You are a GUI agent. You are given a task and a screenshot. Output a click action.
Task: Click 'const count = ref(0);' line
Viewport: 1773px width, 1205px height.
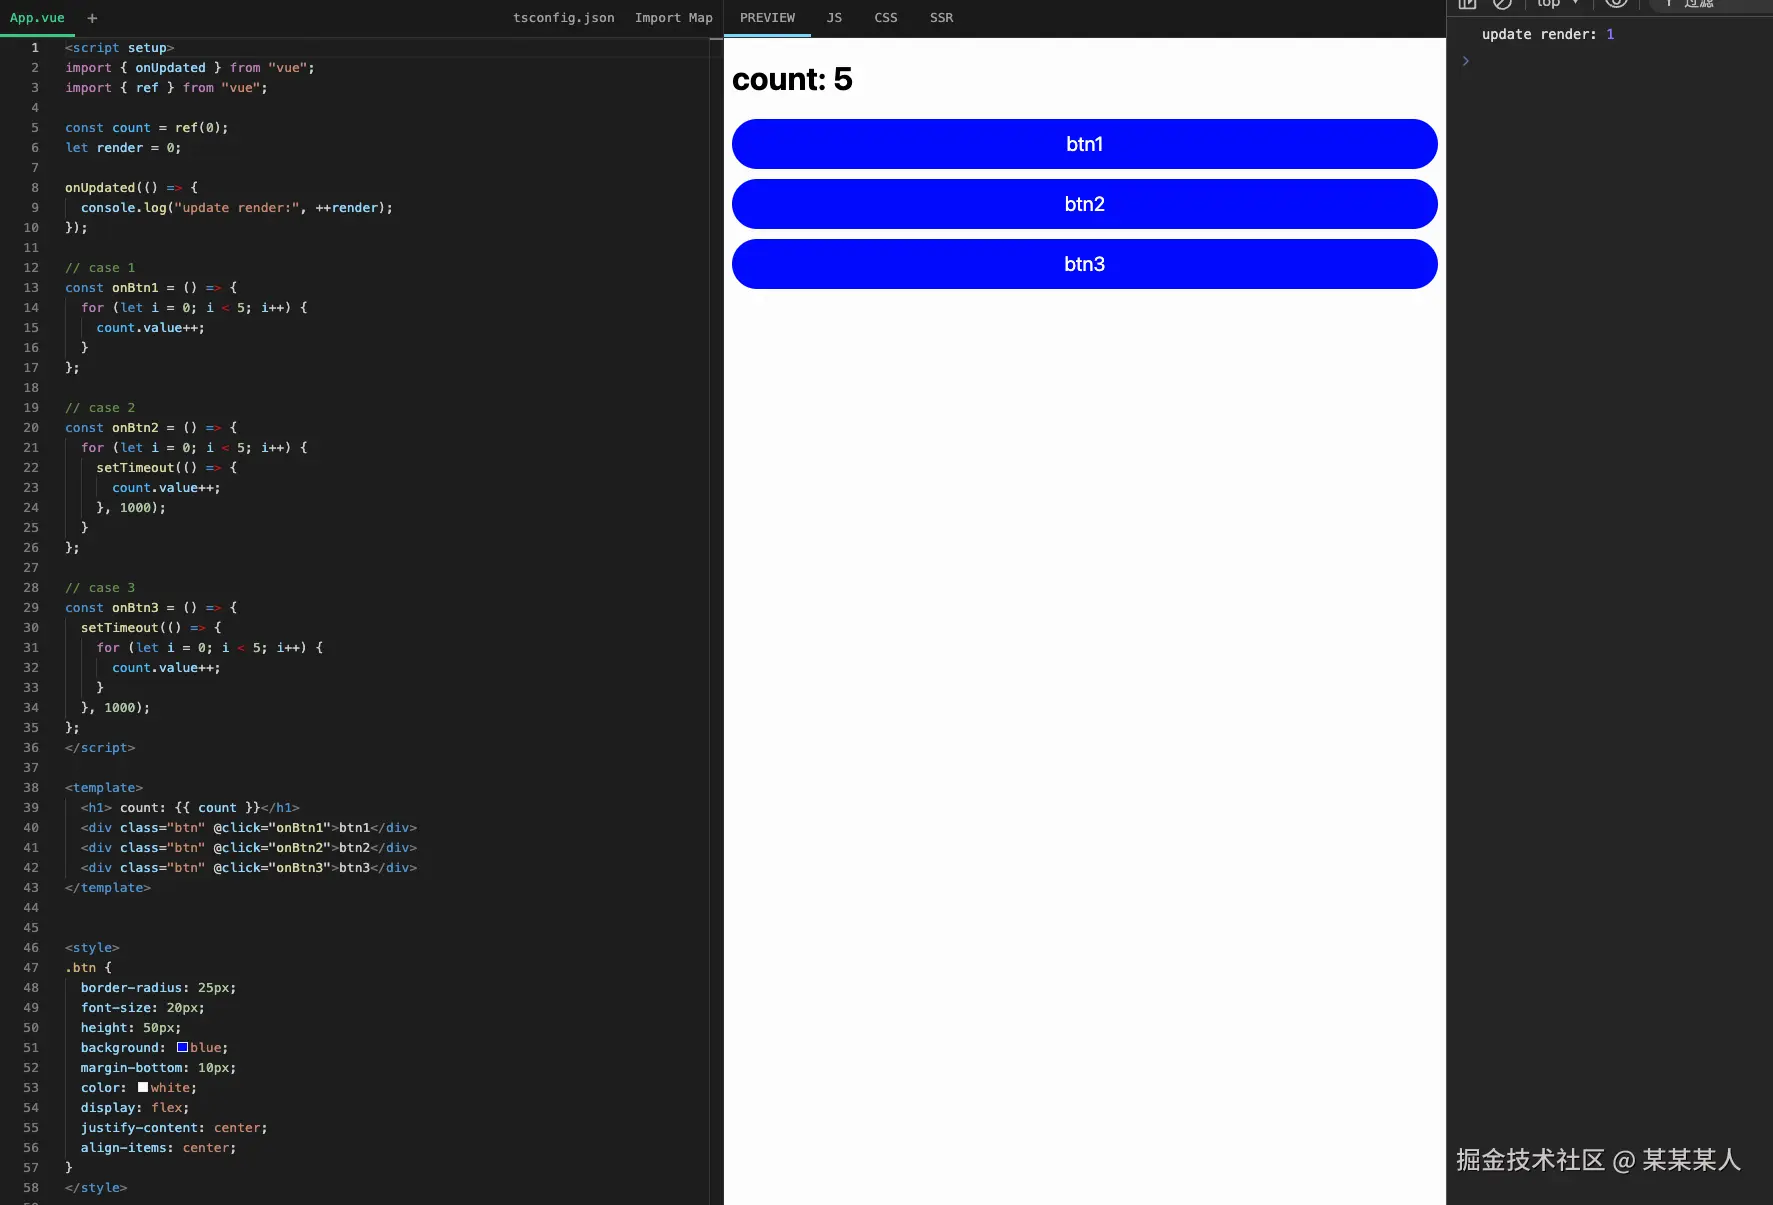(x=146, y=127)
